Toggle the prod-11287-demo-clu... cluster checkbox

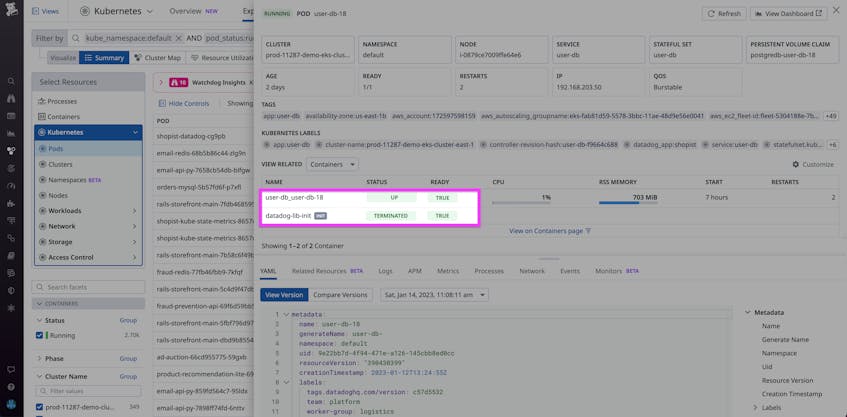click(39, 407)
